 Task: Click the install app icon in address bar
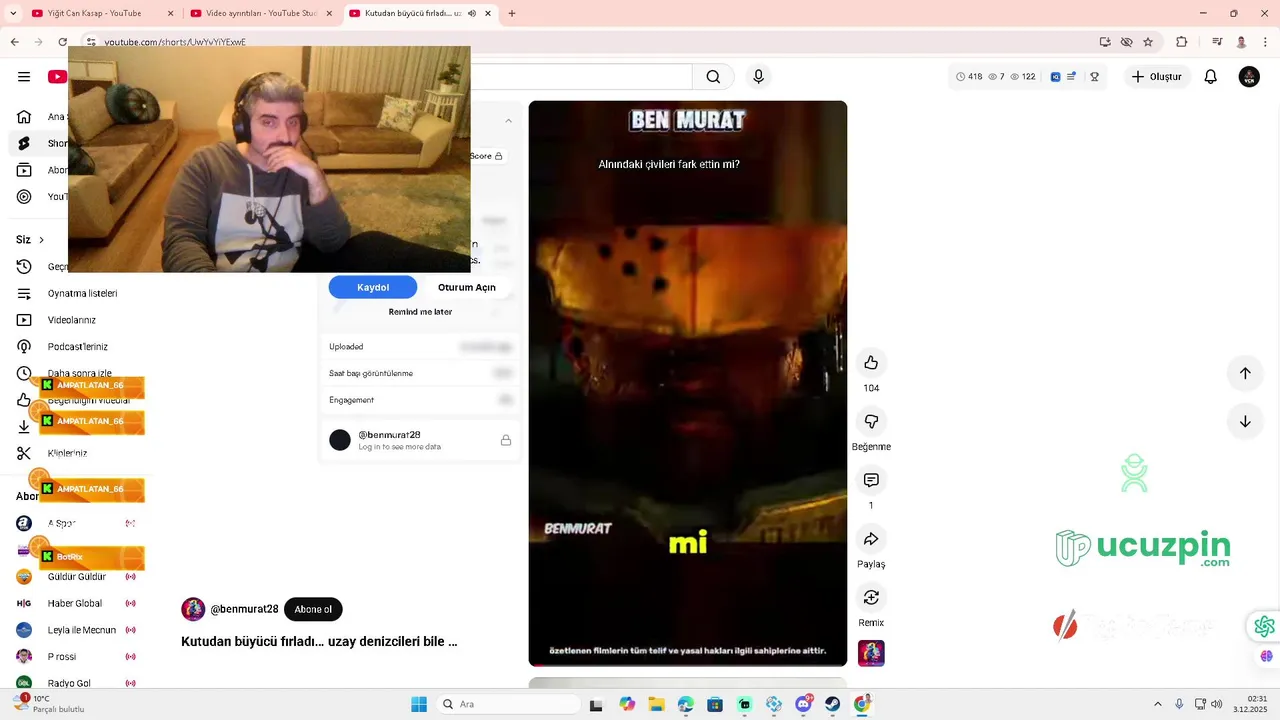tap(1105, 42)
